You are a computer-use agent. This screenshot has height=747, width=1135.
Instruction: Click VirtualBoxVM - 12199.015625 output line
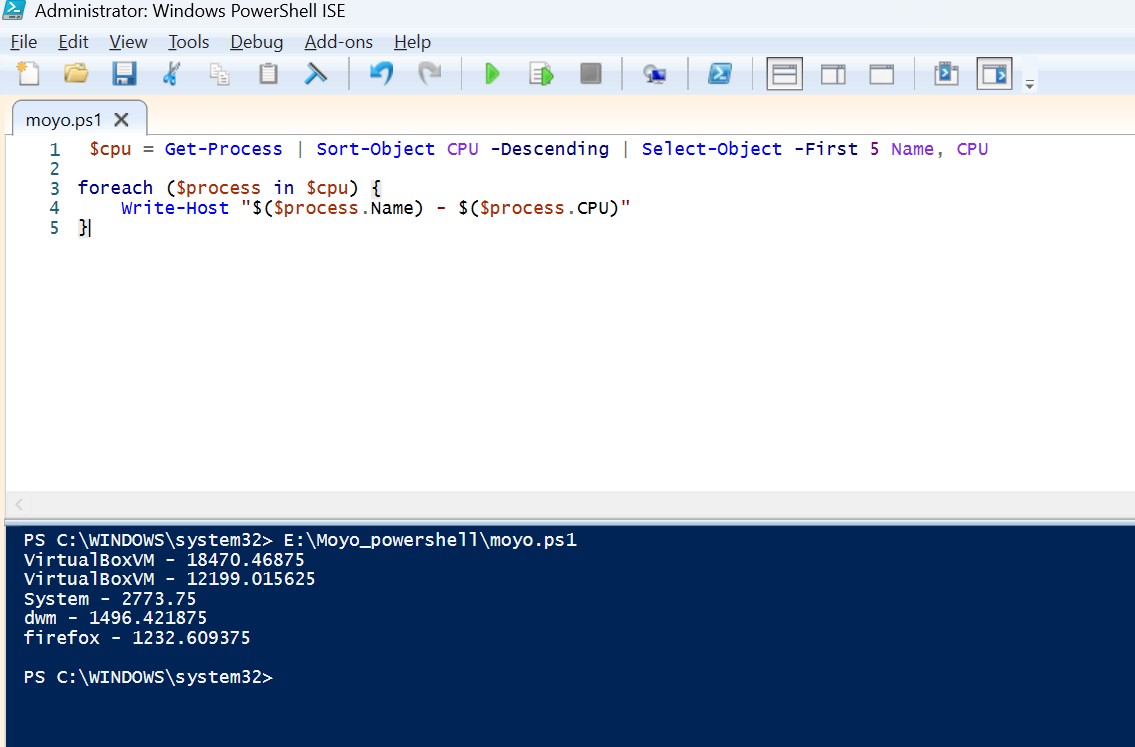(169, 579)
